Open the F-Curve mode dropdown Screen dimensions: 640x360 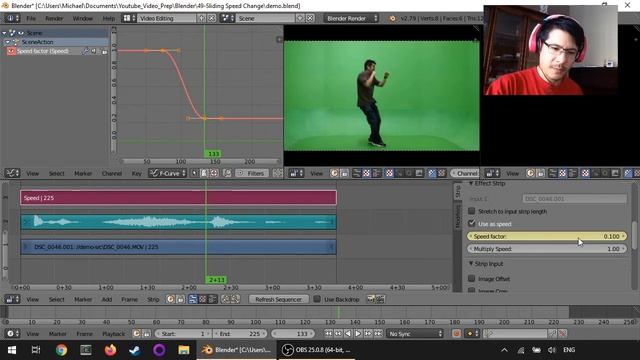[168, 173]
